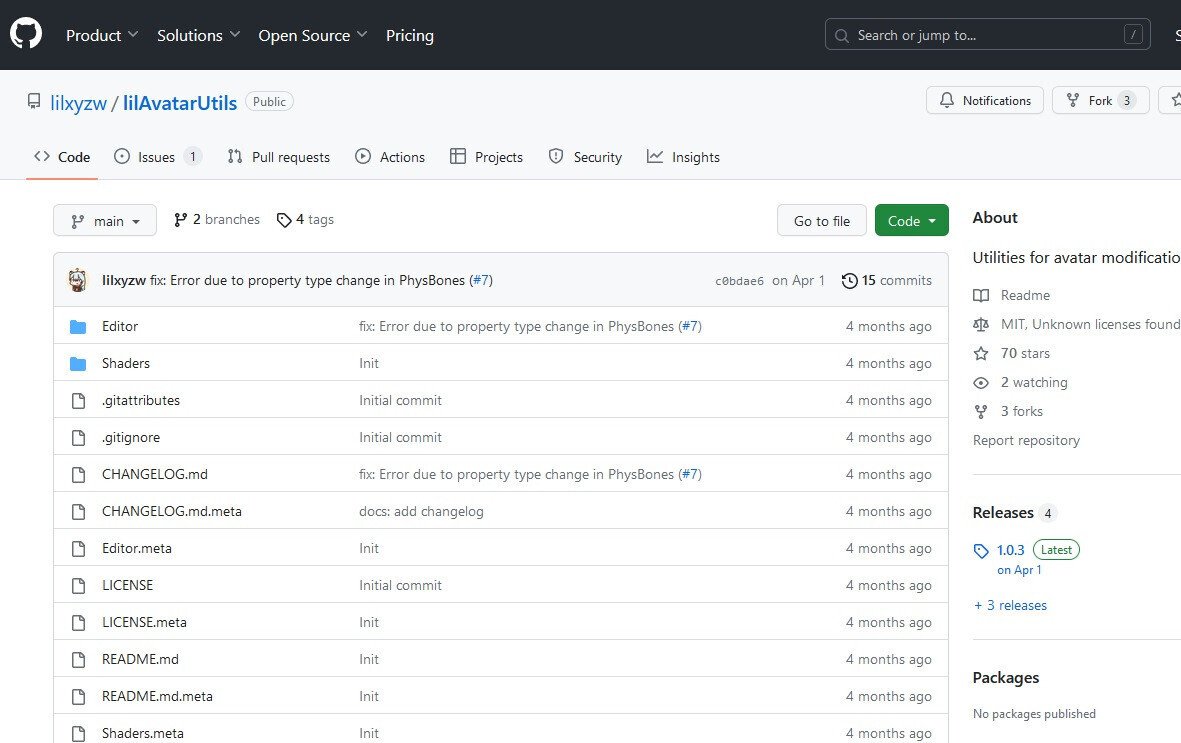Click the Notifications button

(984, 100)
